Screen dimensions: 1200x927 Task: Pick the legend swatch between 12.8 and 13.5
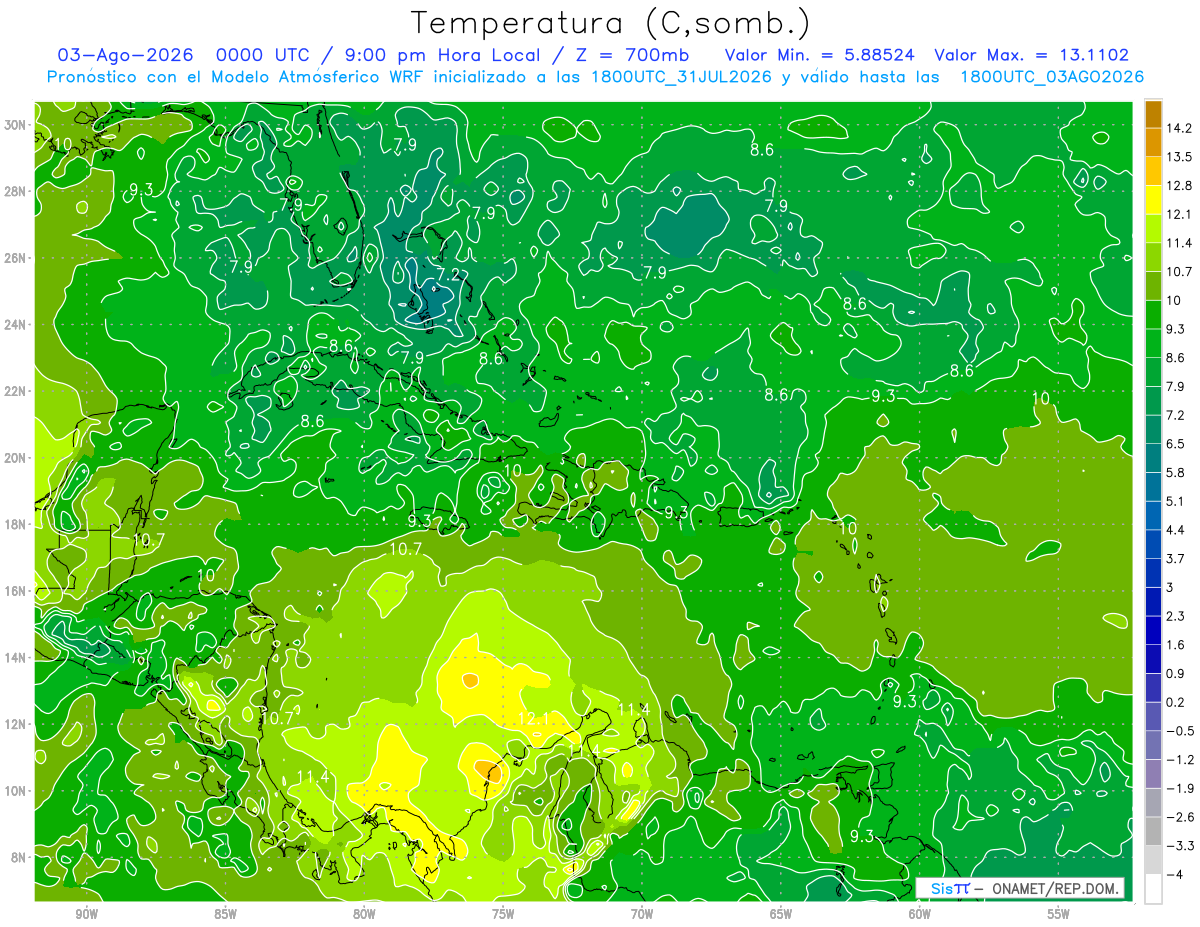1153,171
